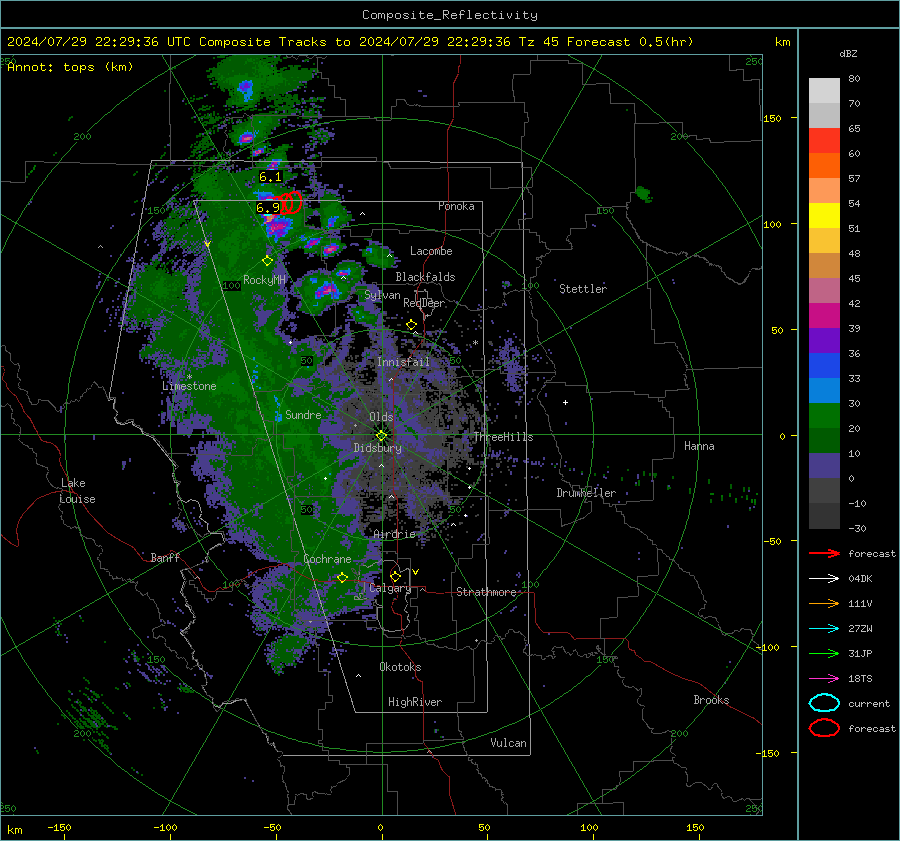Click the RedDeer city label

(424, 303)
